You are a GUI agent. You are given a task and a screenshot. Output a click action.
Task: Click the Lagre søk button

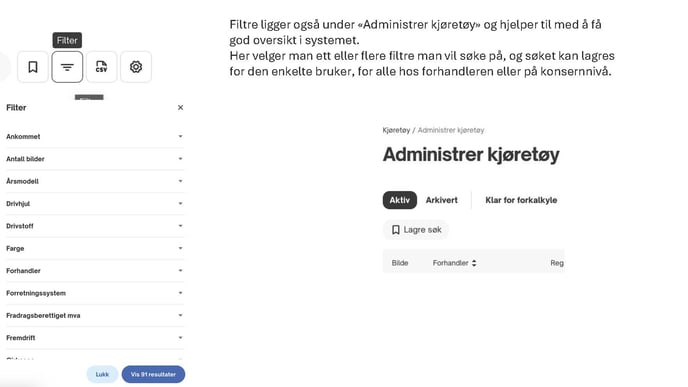pos(416,230)
